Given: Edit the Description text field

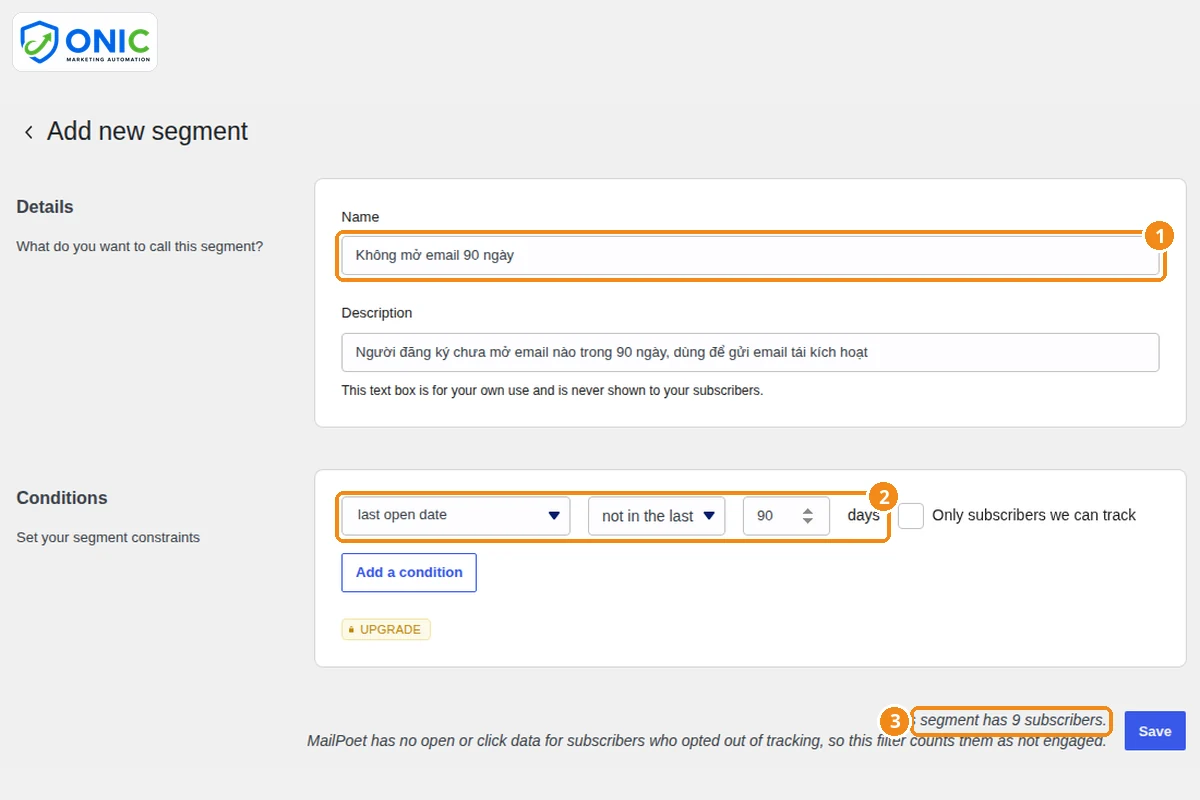Looking at the screenshot, I should click(750, 352).
